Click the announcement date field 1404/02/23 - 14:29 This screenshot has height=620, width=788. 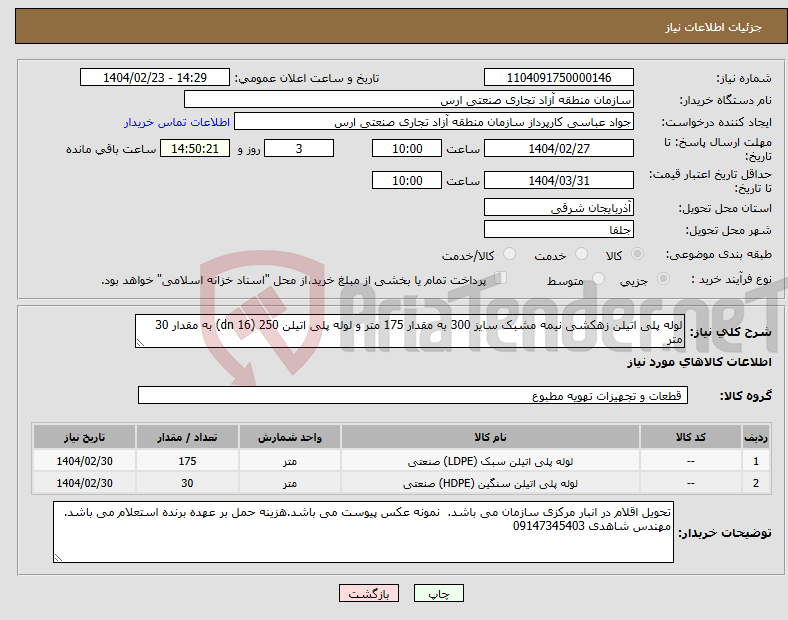(x=155, y=77)
